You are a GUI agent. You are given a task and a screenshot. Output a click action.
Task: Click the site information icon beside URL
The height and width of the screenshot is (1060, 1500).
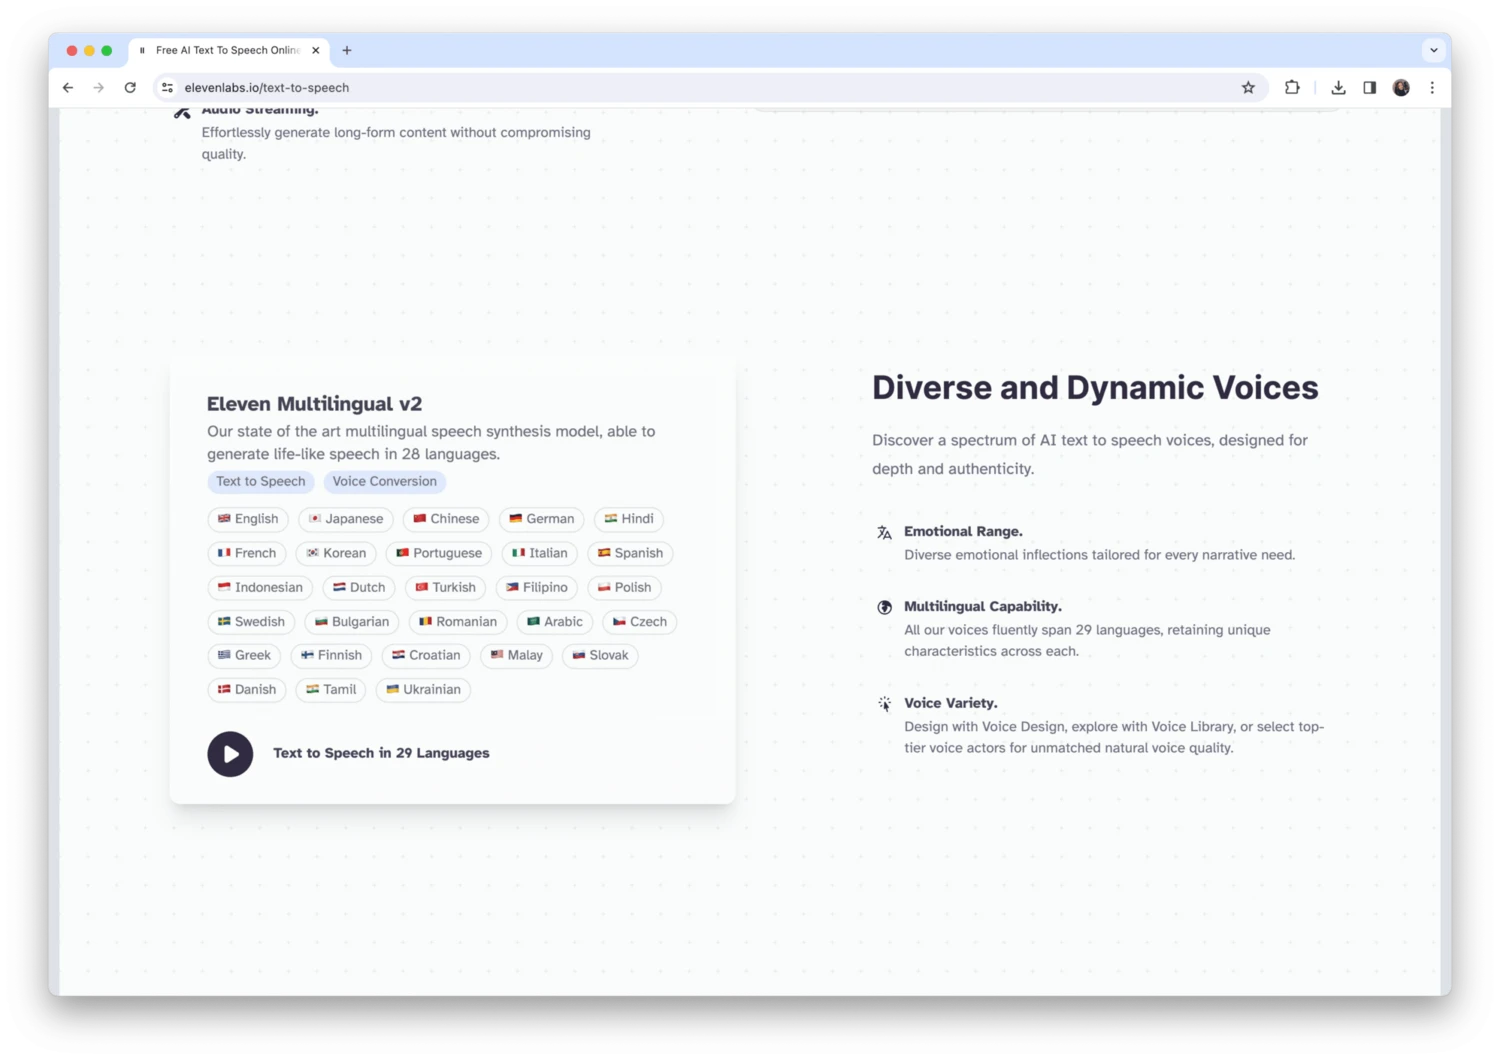[167, 88]
